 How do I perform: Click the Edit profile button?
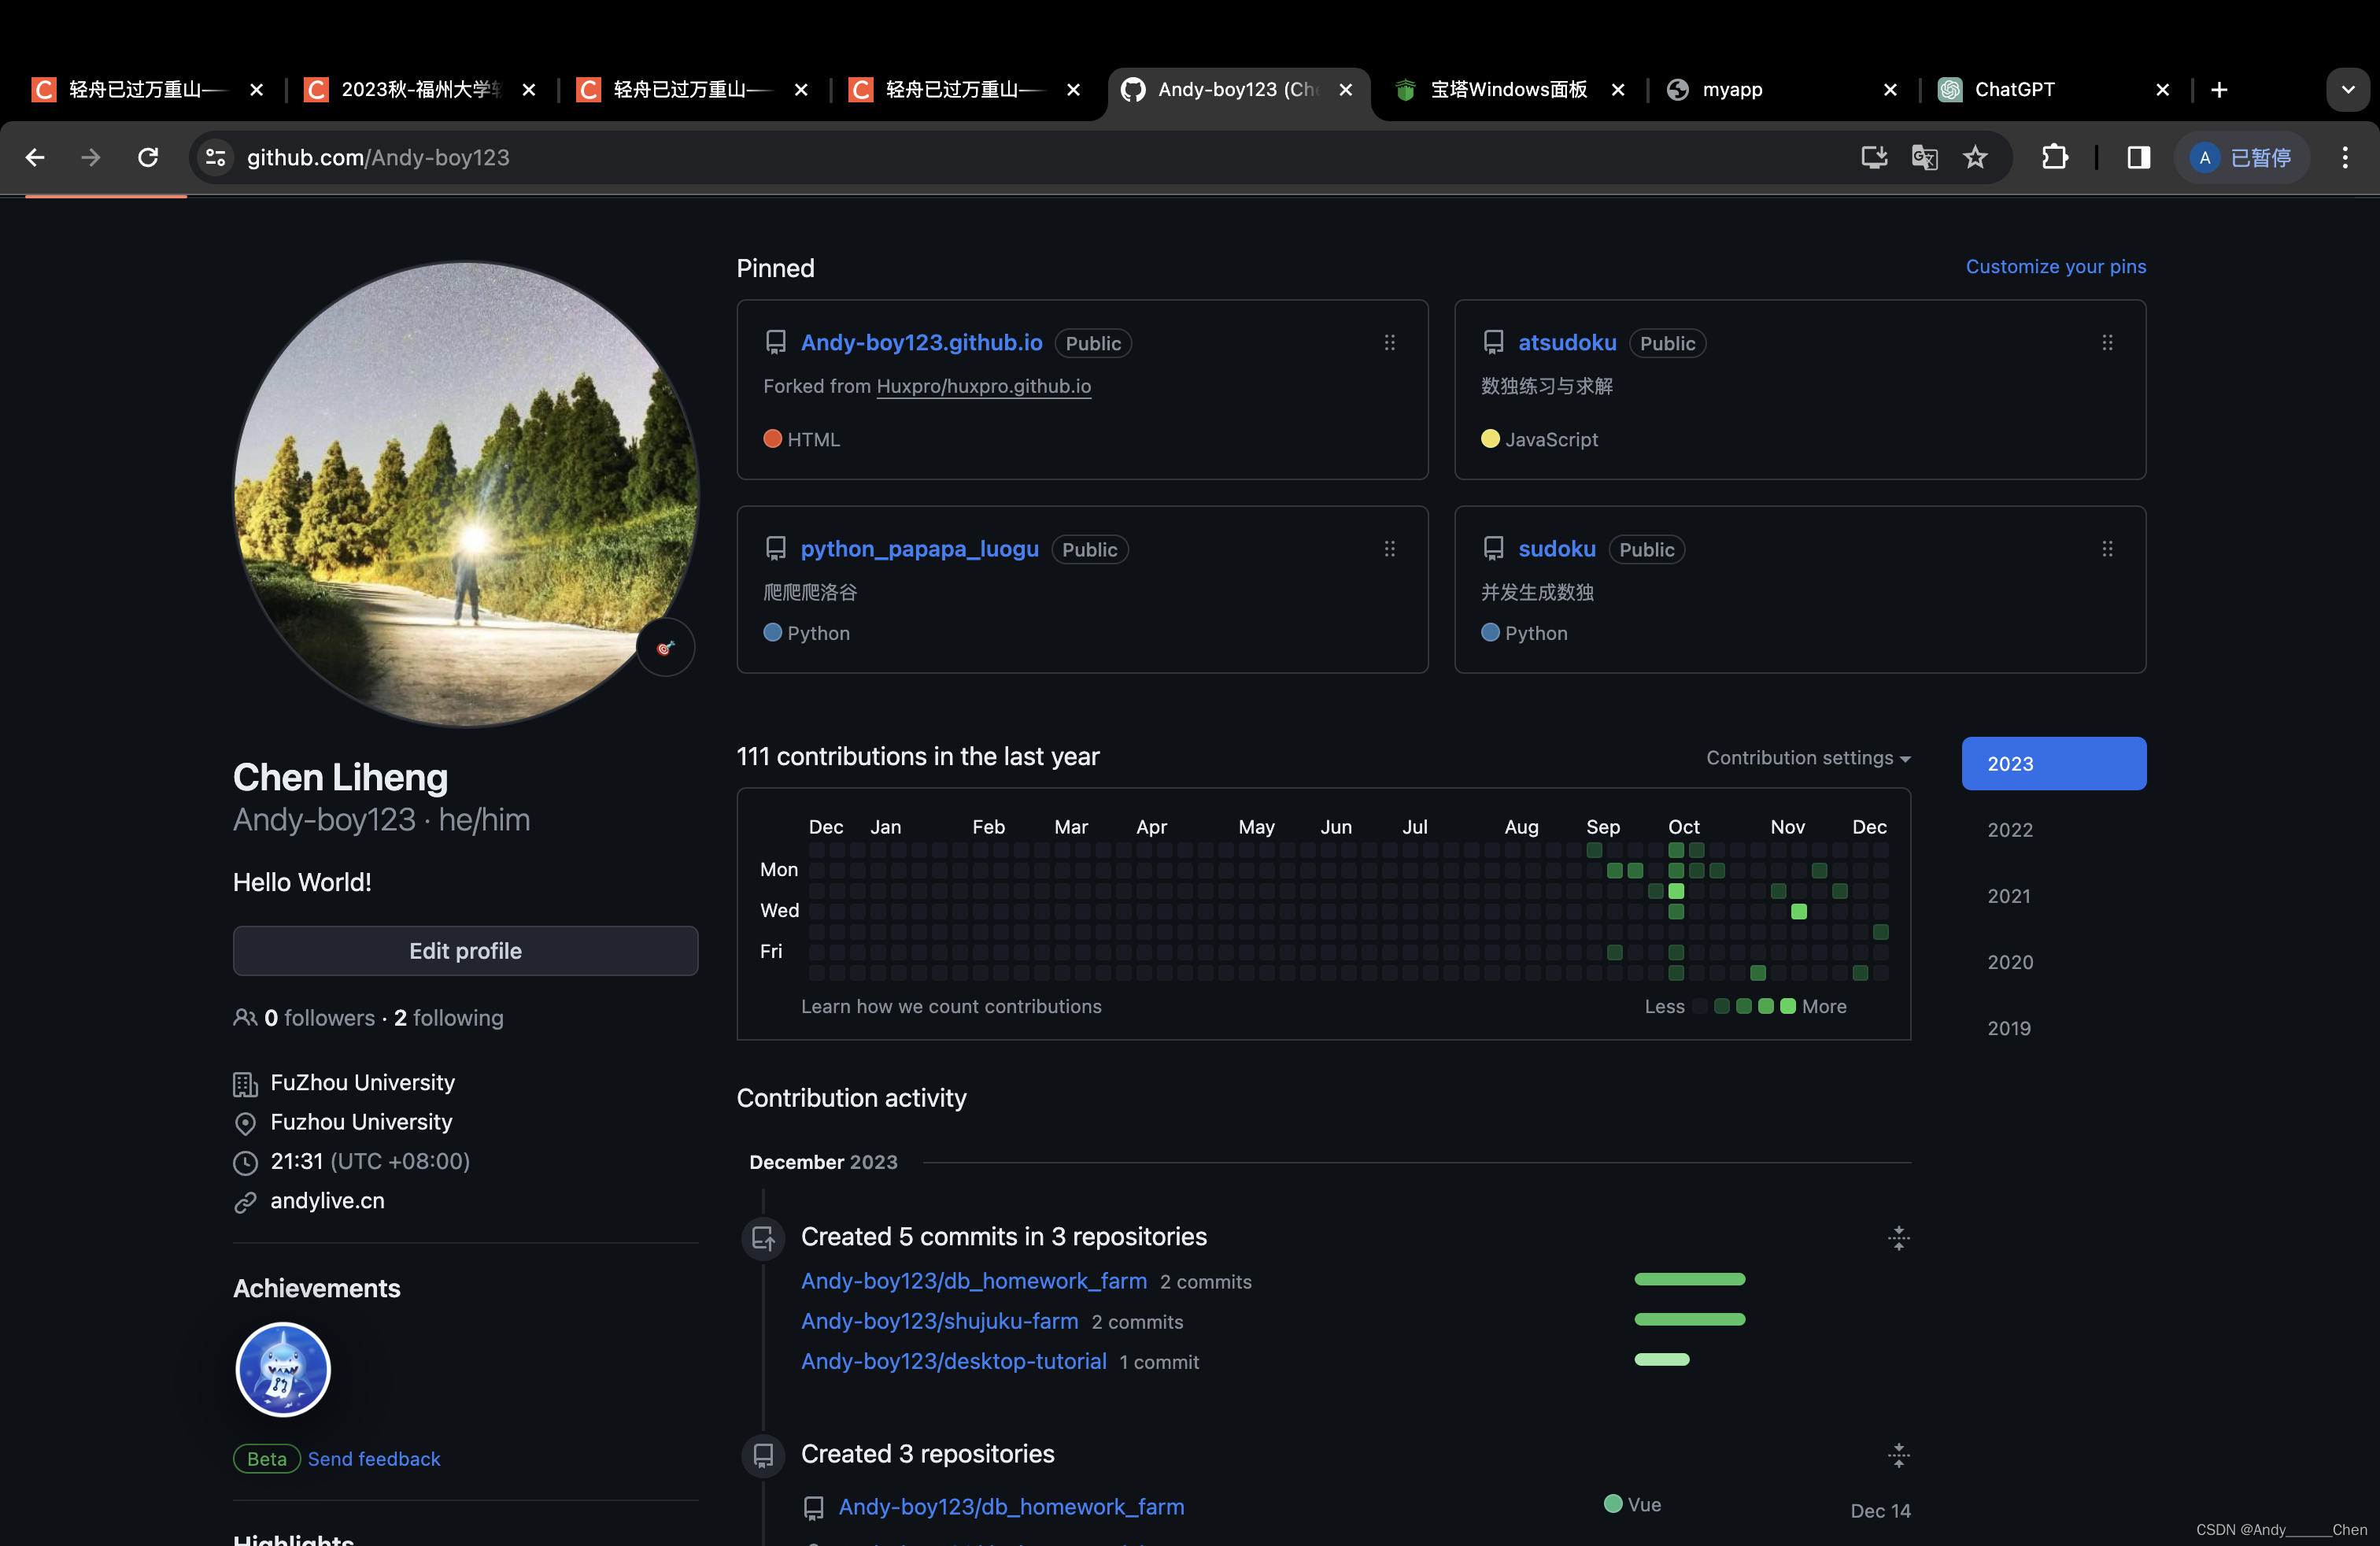465,950
